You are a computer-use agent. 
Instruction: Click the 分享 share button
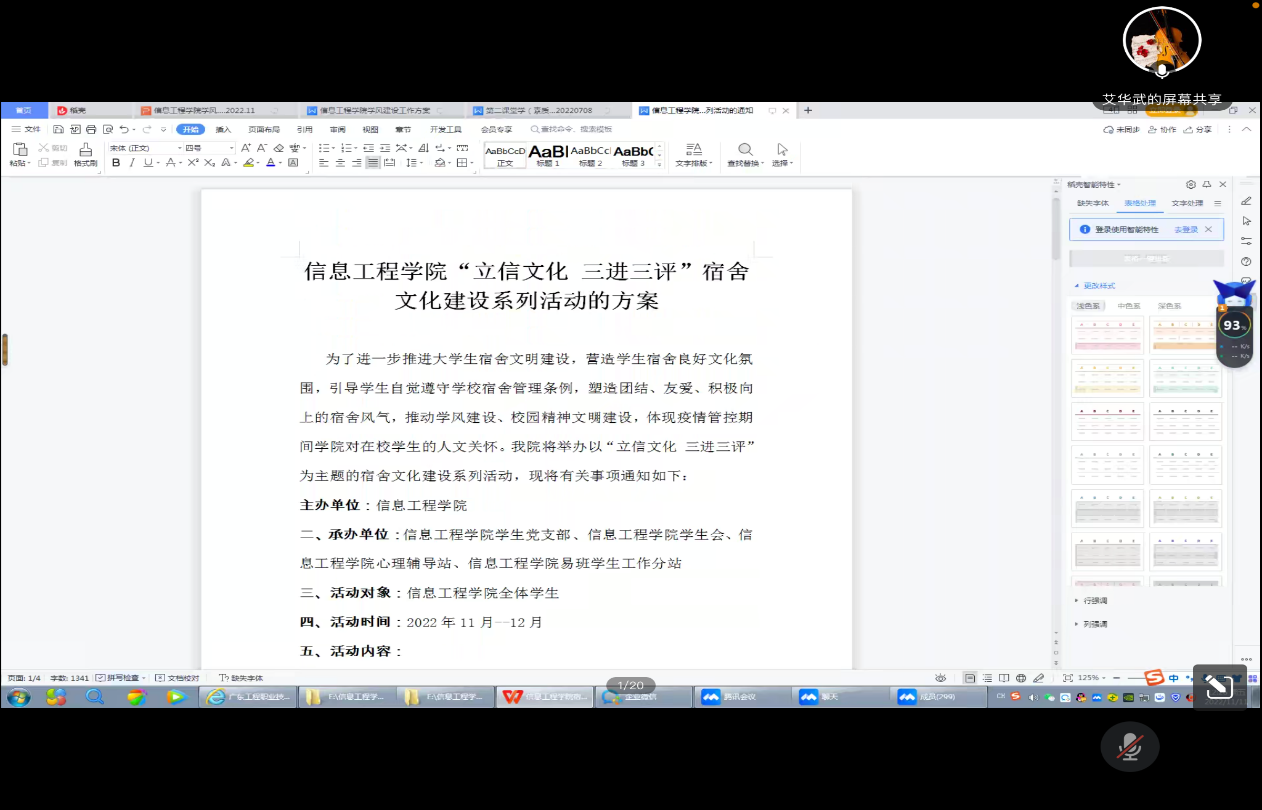[x=1198, y=129]
